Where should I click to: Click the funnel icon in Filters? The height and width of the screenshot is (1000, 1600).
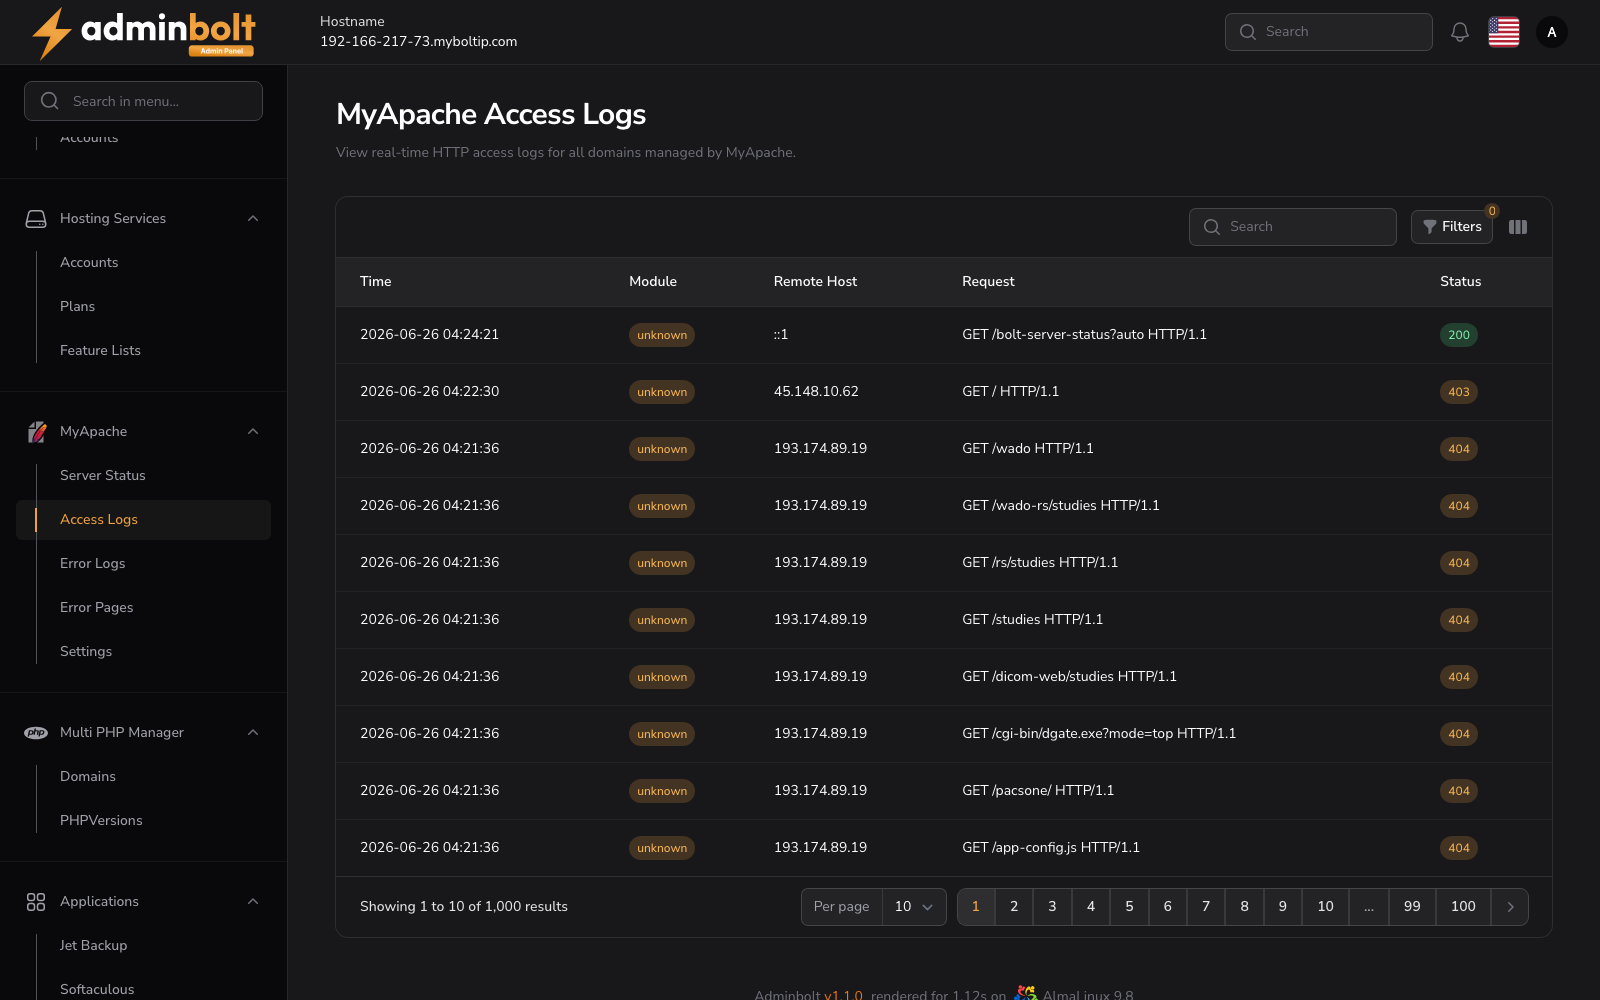[x=1430, y=227]
